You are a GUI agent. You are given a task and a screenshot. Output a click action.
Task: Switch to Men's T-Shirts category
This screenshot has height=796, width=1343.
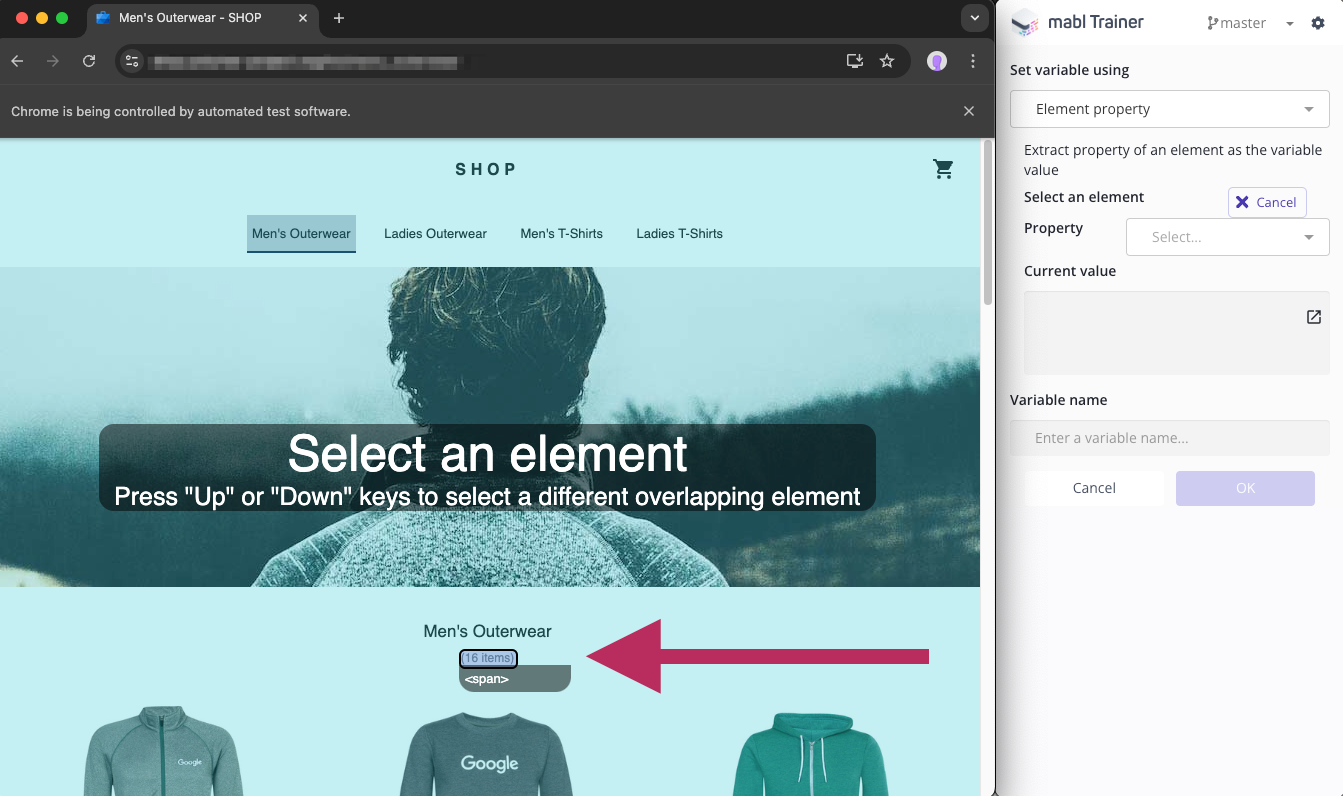point(561,234)
